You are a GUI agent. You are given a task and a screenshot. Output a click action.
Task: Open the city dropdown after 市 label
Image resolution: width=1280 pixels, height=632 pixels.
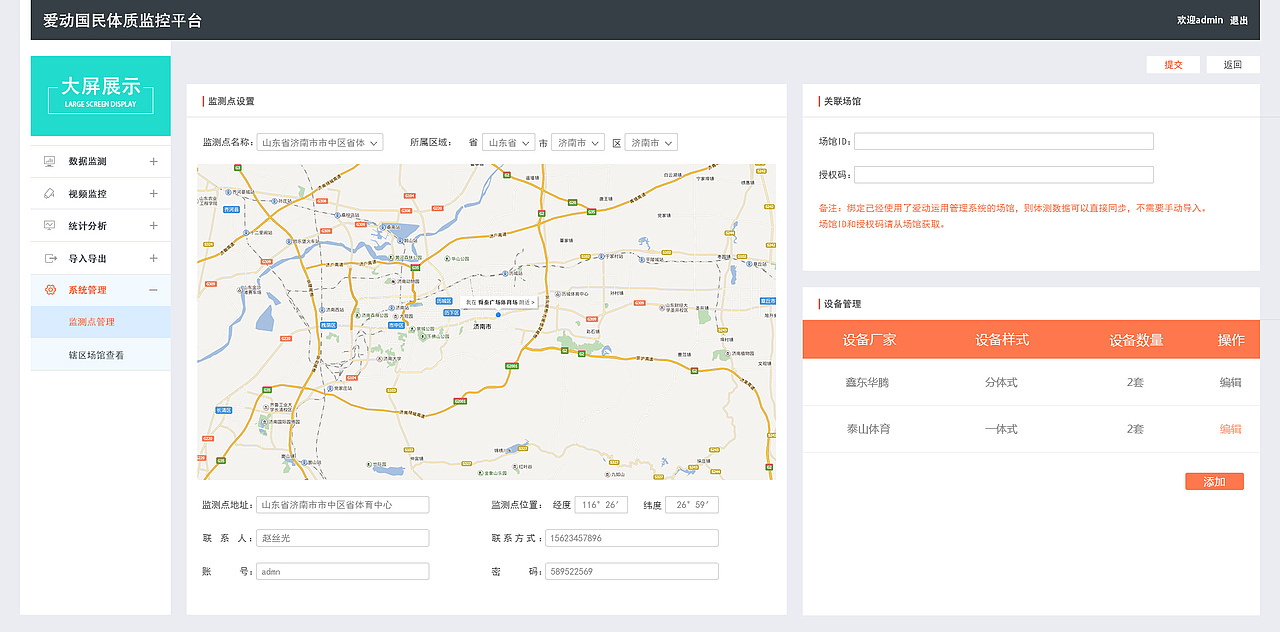(x=578, y=143)
